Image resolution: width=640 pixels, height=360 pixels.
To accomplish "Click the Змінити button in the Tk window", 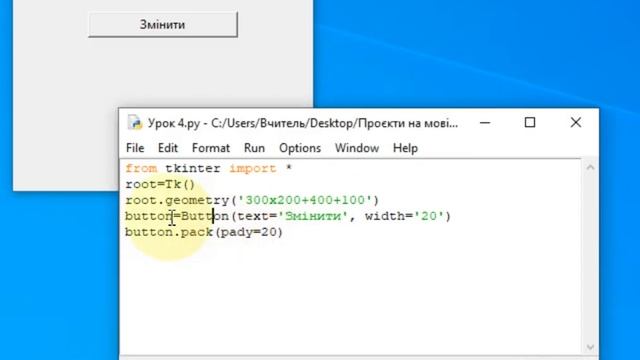I will point(163,24).
